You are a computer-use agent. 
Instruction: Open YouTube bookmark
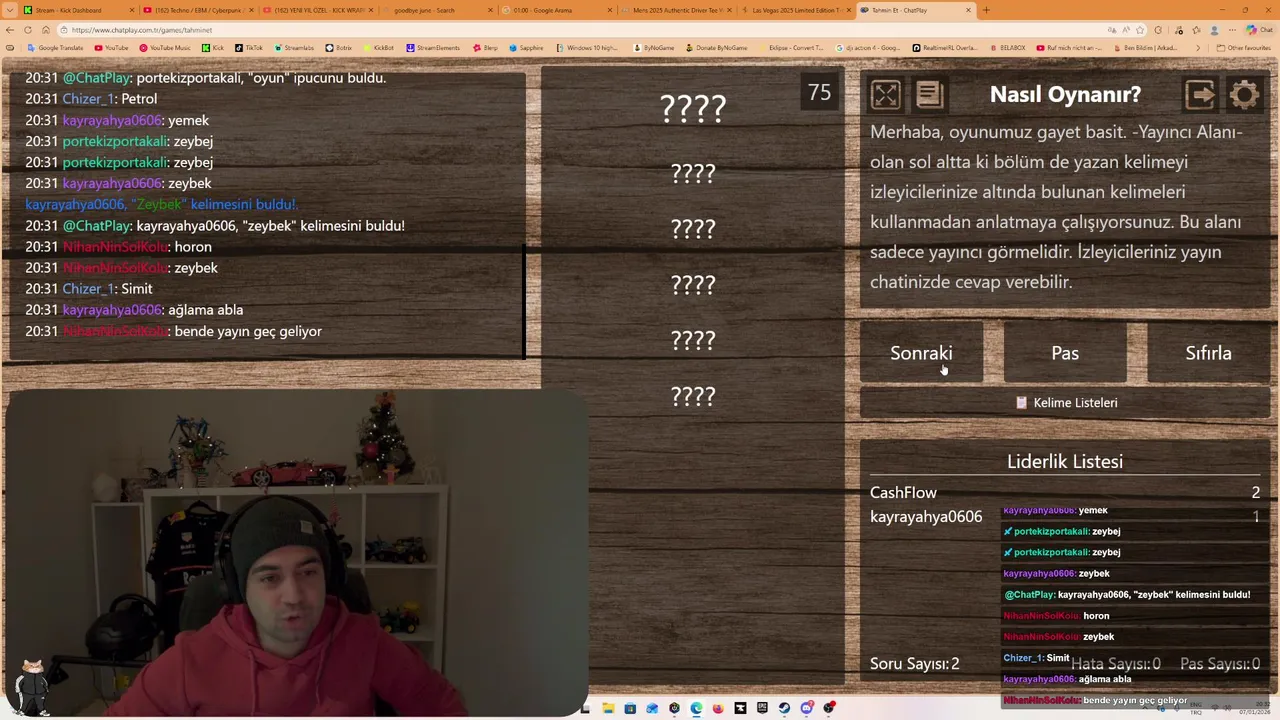click(x=111, y=48)
